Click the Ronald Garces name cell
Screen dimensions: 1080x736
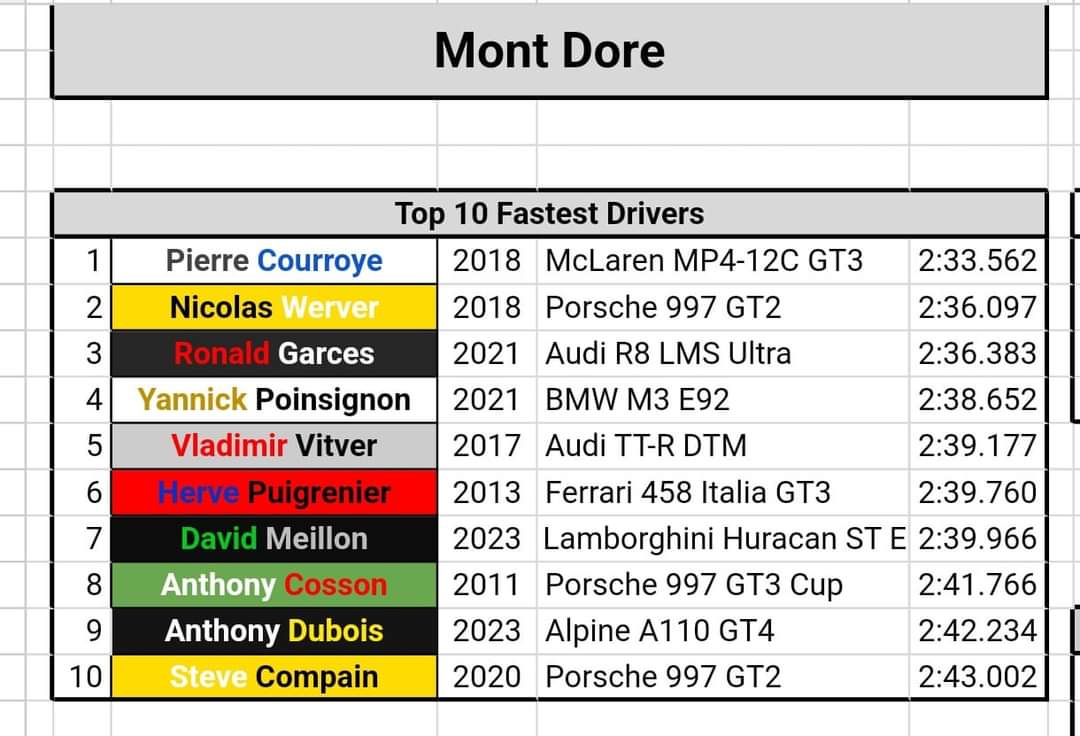pos(274,353)
